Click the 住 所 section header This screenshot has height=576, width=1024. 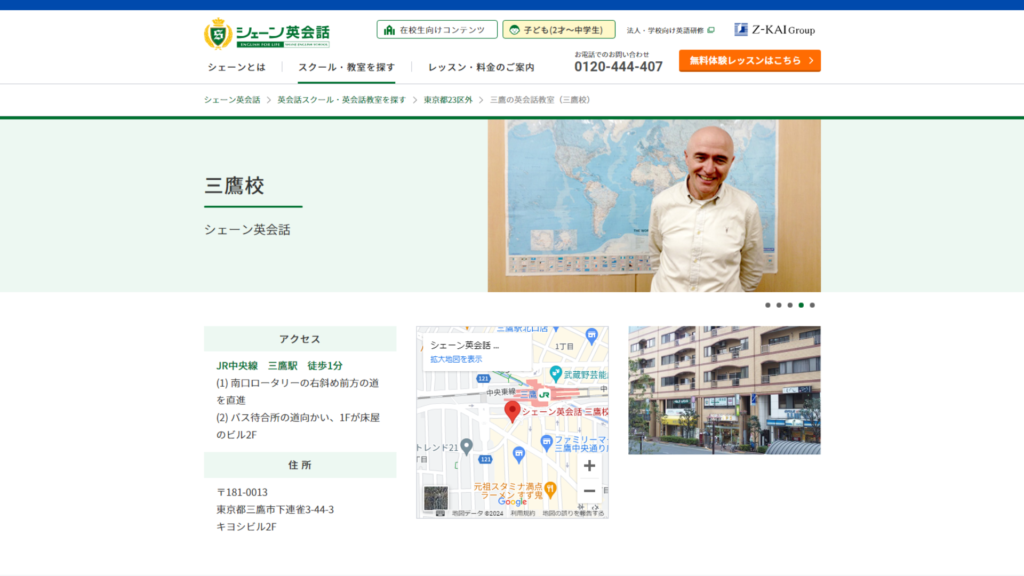[300, 465]
